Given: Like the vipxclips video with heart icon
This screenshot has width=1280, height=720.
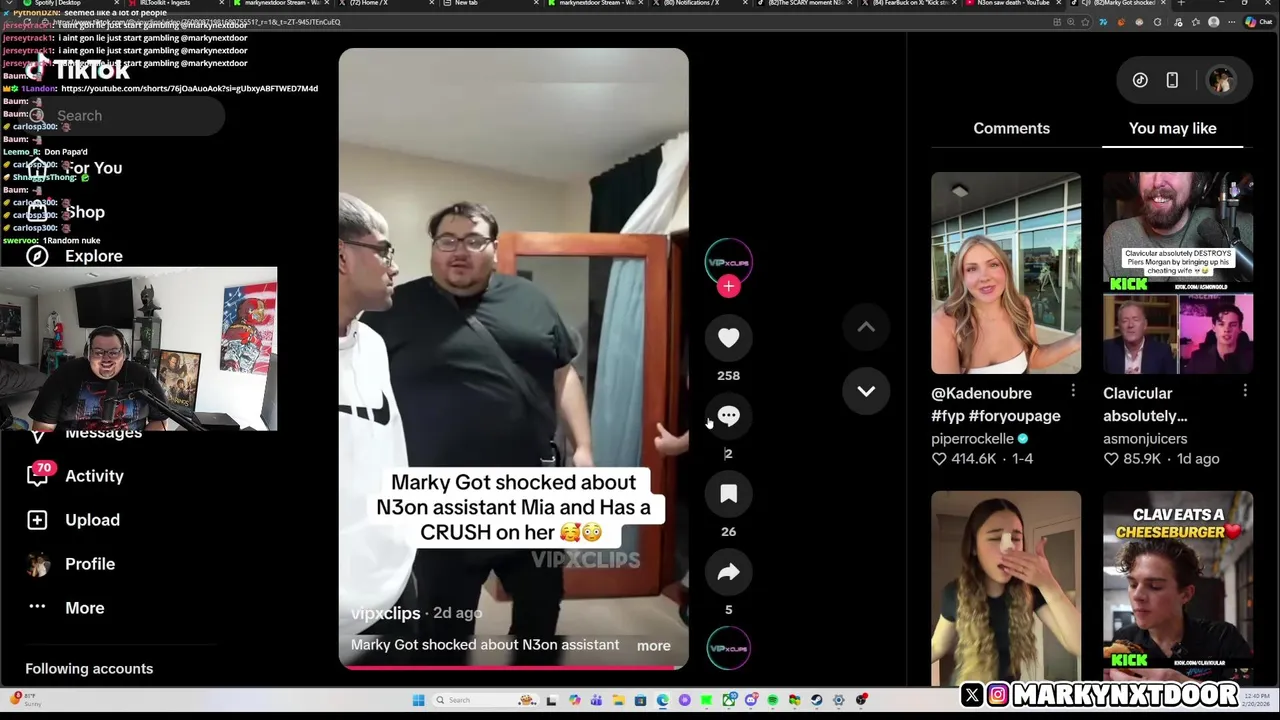Looking at the screenshot, I should click(728, 338).
